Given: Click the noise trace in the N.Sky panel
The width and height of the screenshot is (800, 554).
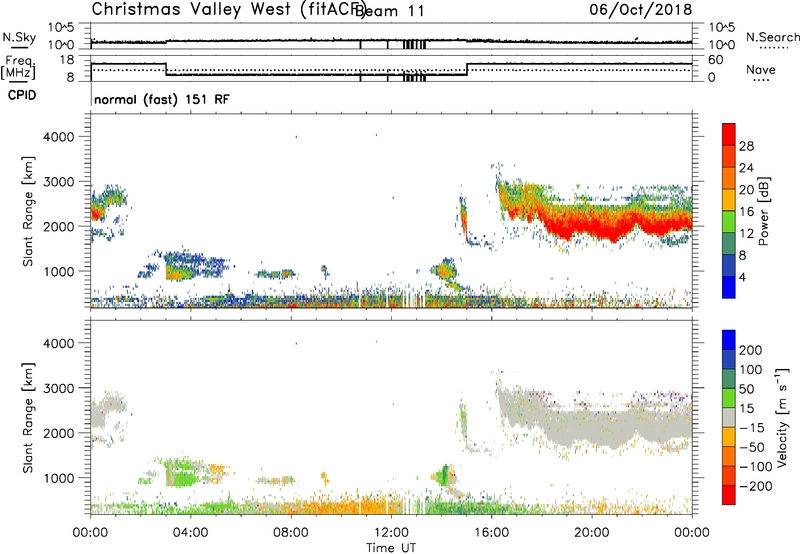Looking at the screenshot, I should coord(391,40).
